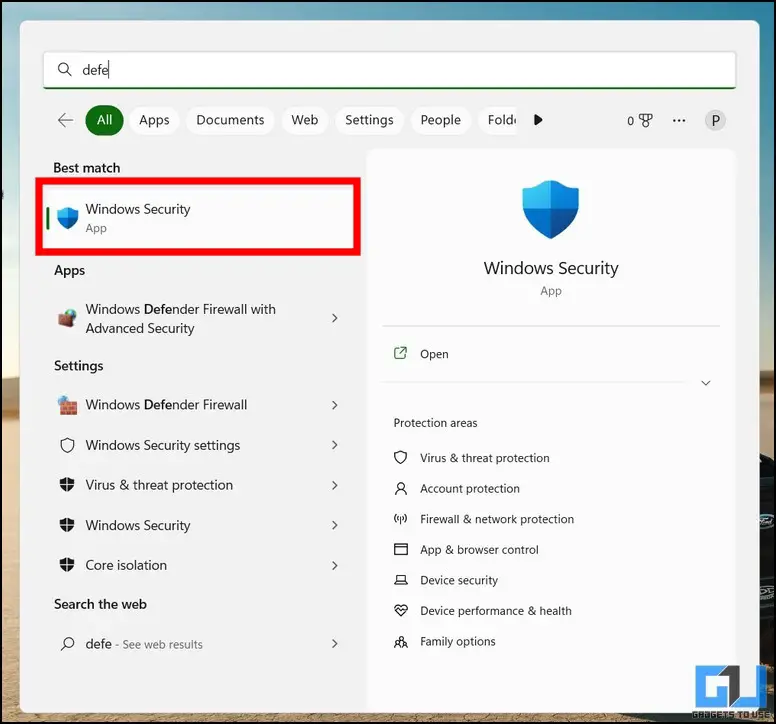Click the web search magnifier beside defe
This screenshot has height=724, width=776.
tap(67, 644)
